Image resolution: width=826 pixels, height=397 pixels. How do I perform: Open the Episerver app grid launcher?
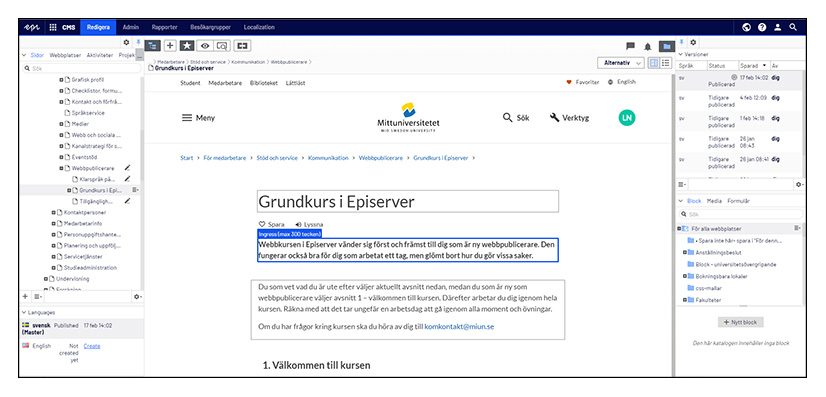click(53, 27)
